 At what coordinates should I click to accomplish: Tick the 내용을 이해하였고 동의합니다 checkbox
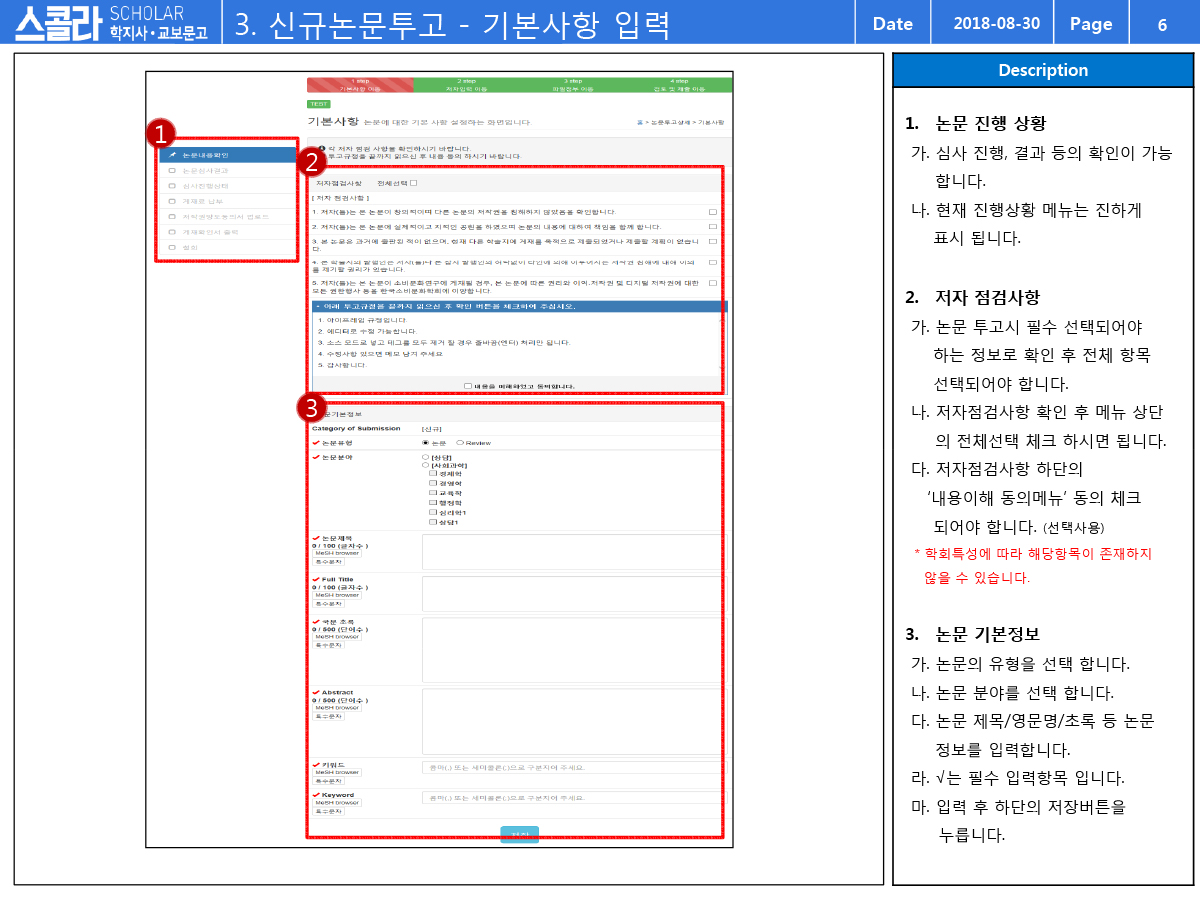pos(468,386)
